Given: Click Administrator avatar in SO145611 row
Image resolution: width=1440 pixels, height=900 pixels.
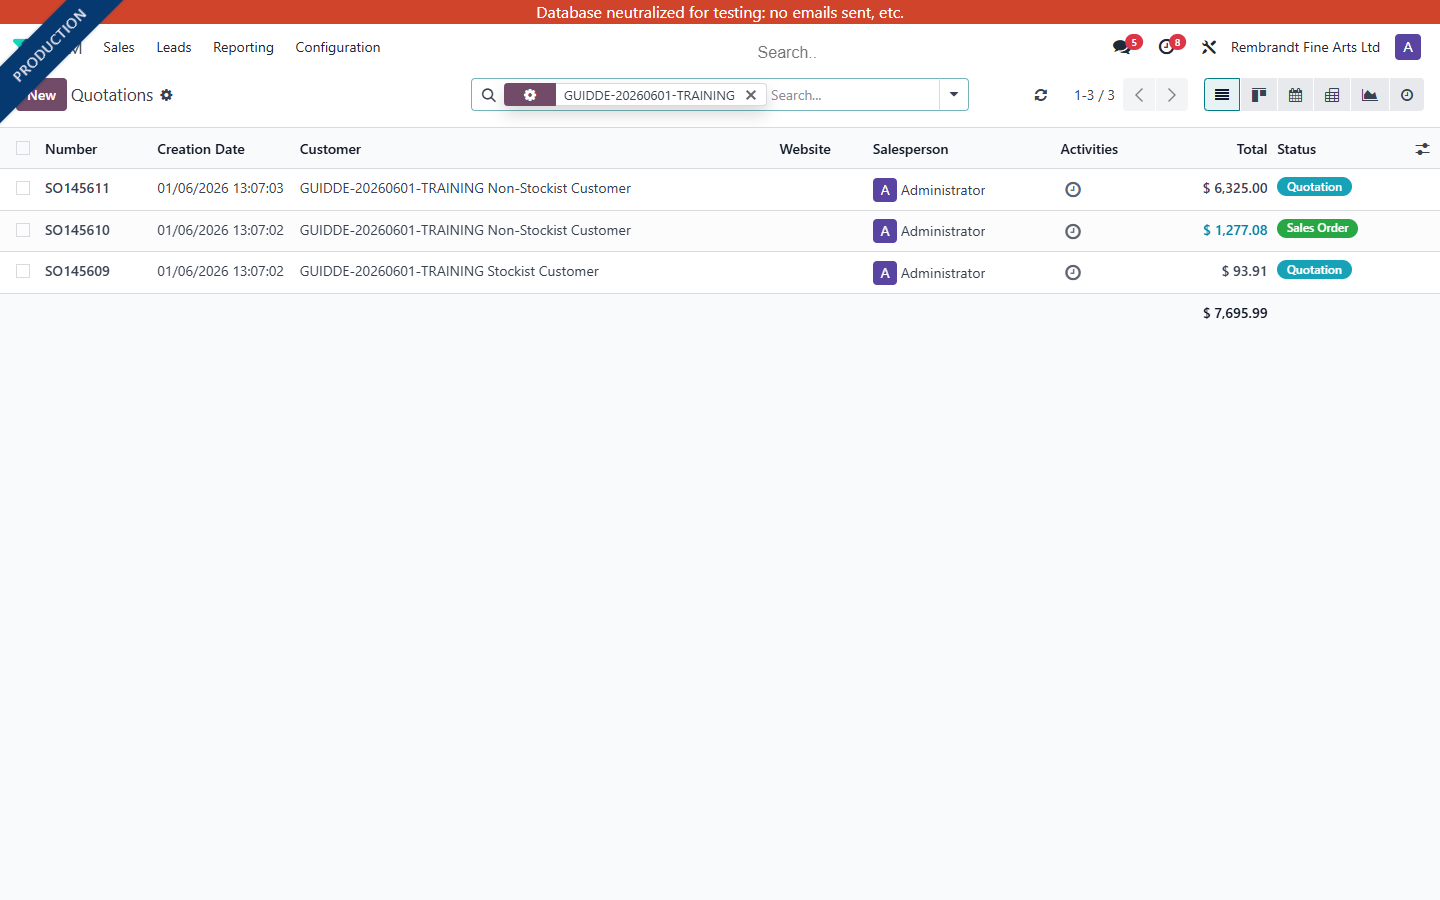Looking at the screenshot, I should 885,190.
